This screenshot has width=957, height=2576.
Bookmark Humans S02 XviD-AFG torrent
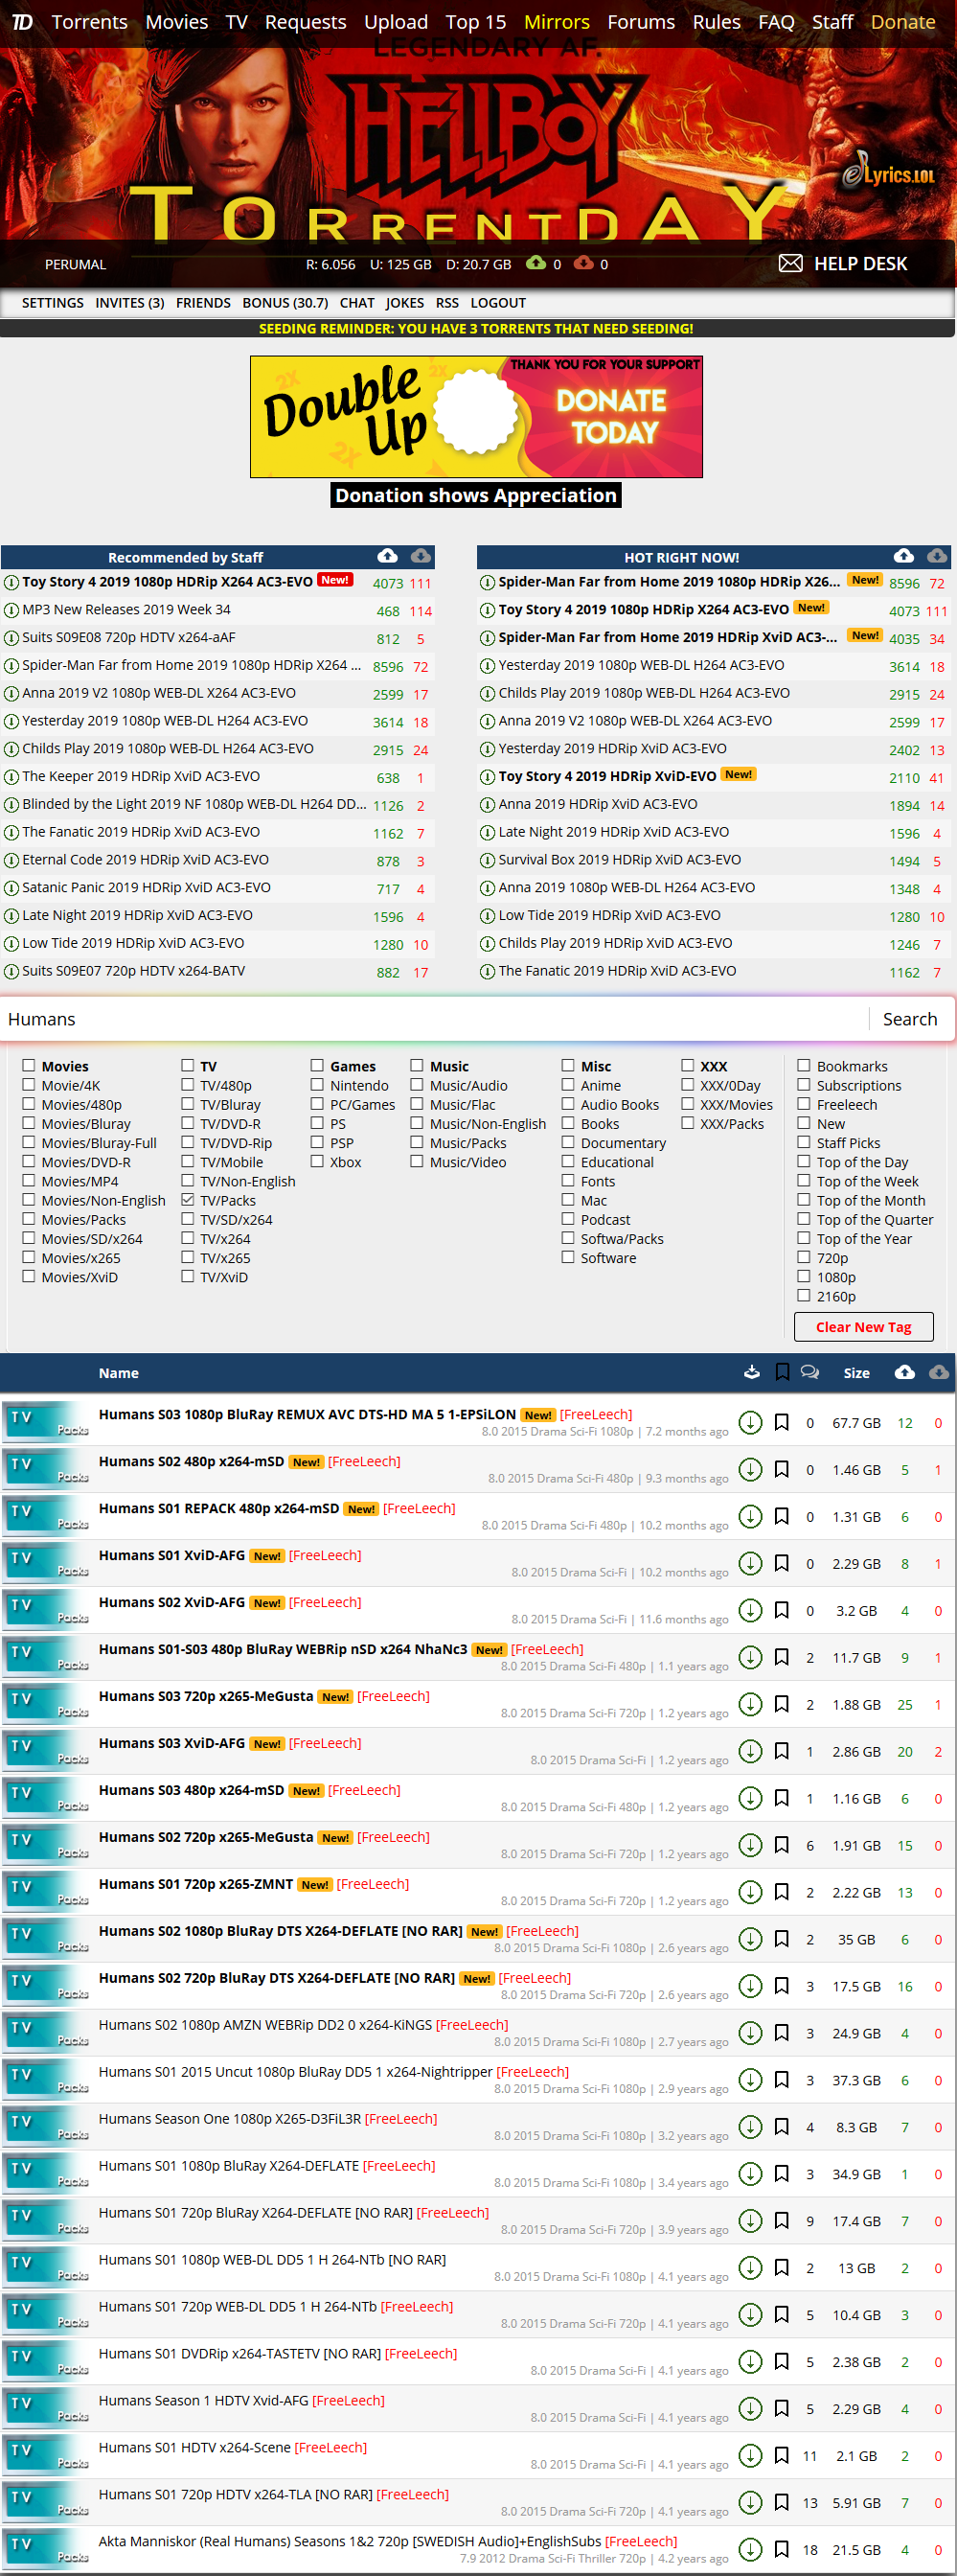[x=782, y=1610]
